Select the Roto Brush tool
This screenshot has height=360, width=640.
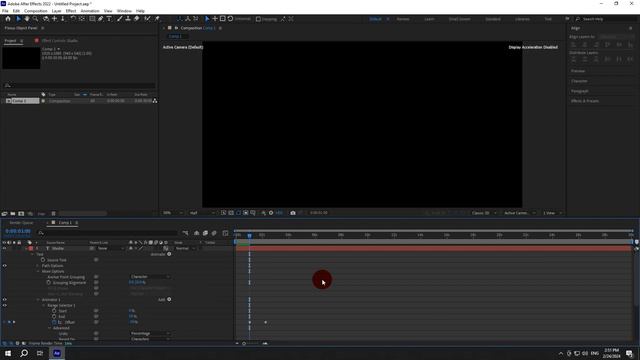coord(147,19)
